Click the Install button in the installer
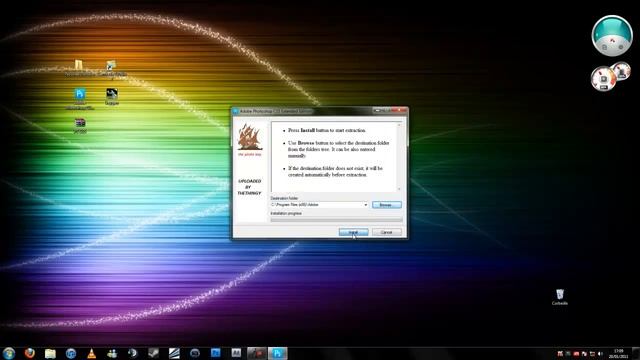Image resolution: width=640 pixels, height=360 pixels. [x=353, y=232]
